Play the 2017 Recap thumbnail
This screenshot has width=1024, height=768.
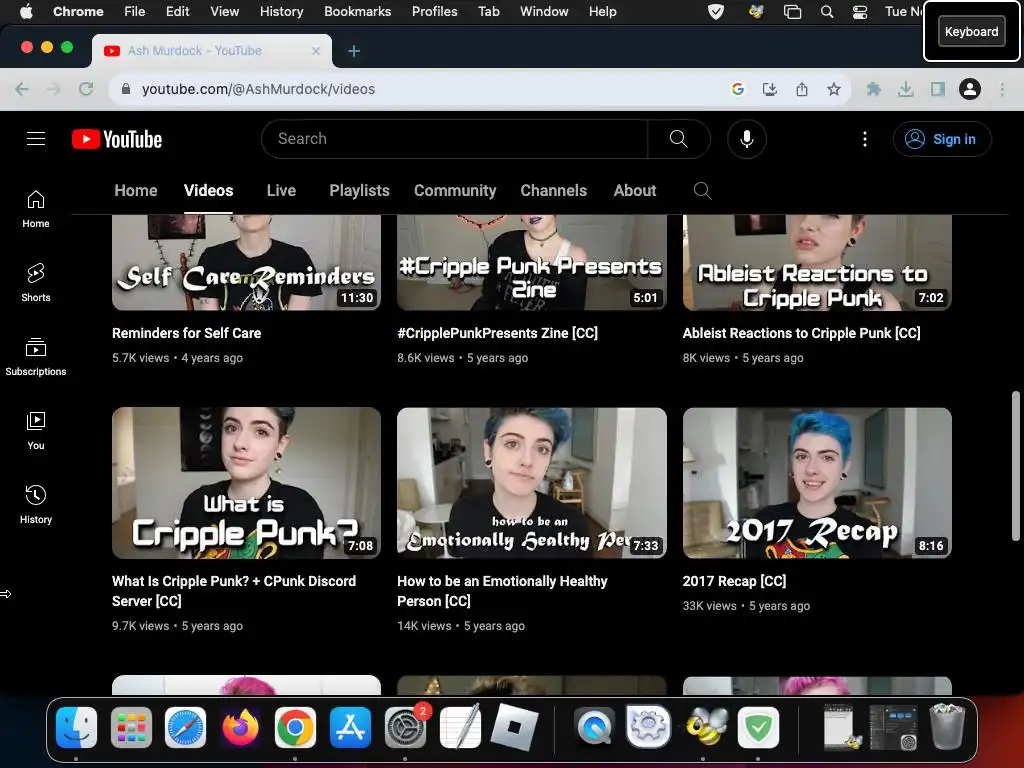(817, 483)
